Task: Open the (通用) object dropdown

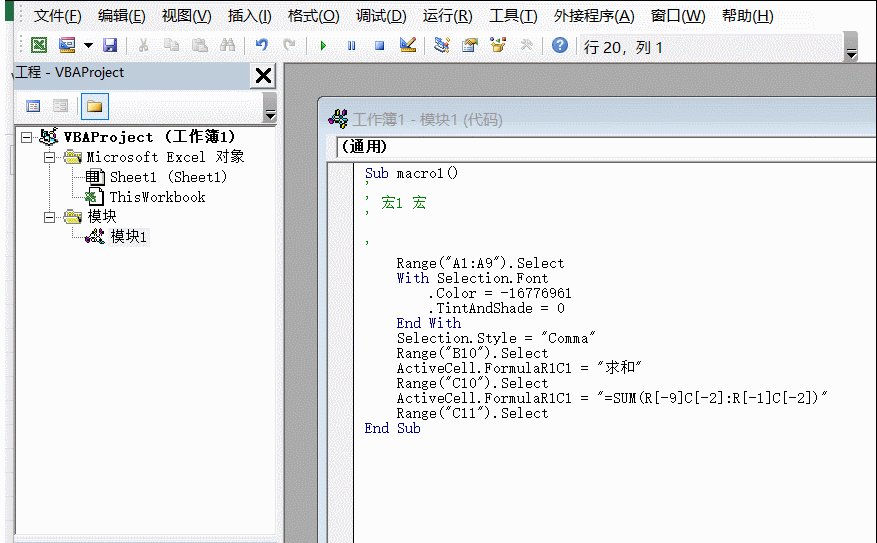Action: click(x=606, y=147)
